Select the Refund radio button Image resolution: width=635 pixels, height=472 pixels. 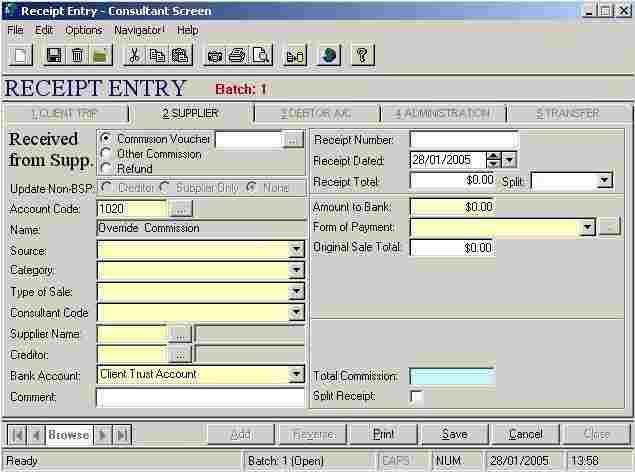(x=106, y=169)
